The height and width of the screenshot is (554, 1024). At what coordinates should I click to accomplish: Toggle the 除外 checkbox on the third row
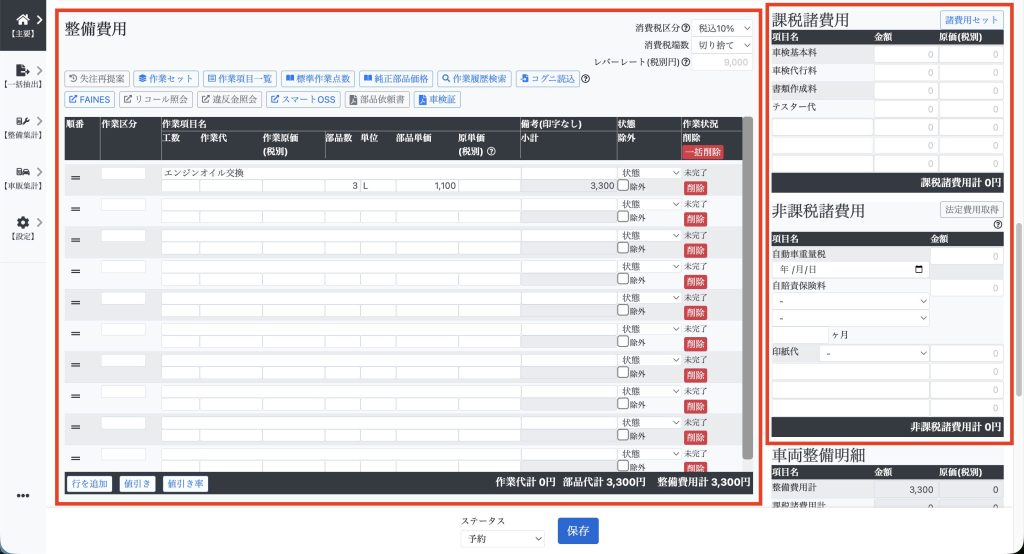[x=623, y=248]
